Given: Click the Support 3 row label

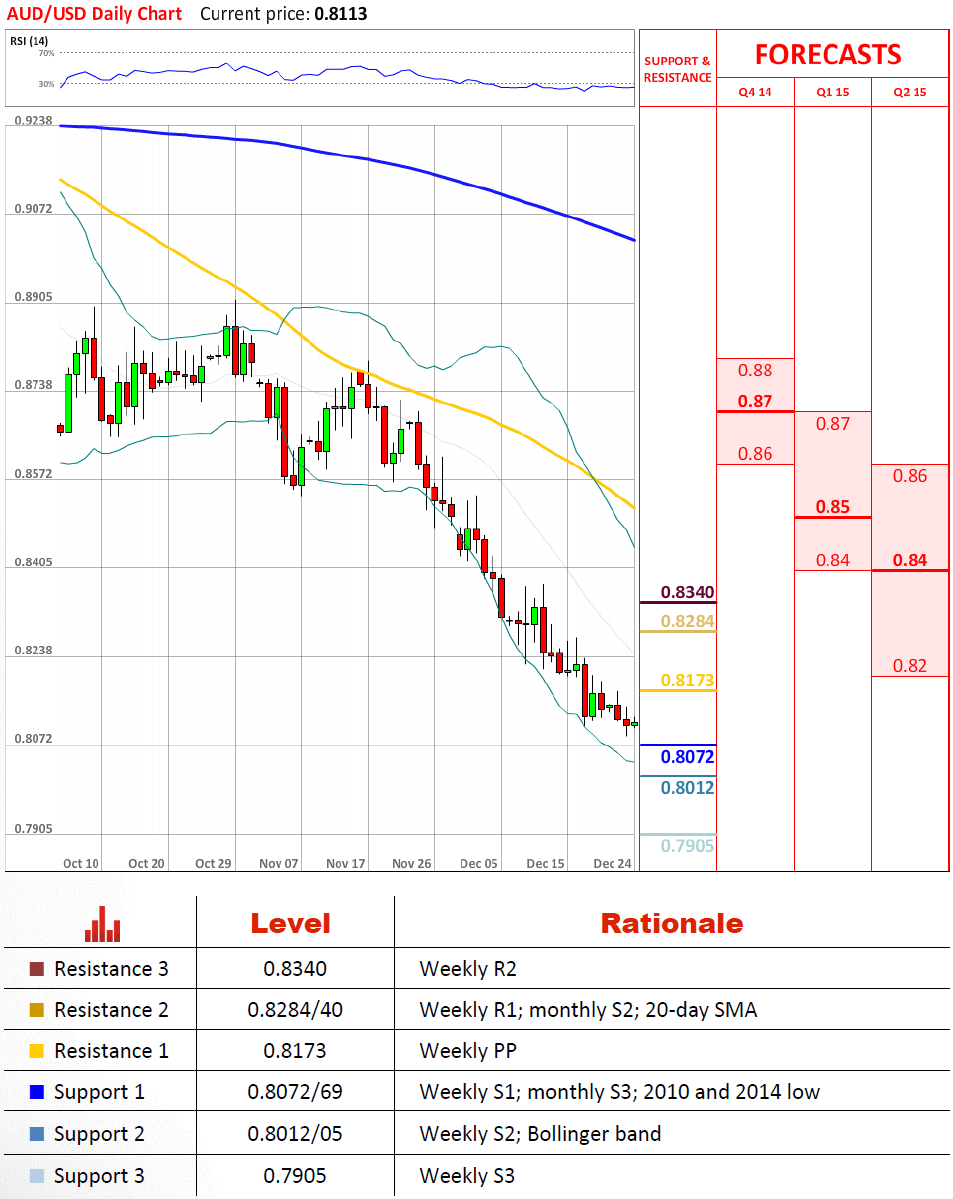Looking at the screenshot, I should point(99,1175).
